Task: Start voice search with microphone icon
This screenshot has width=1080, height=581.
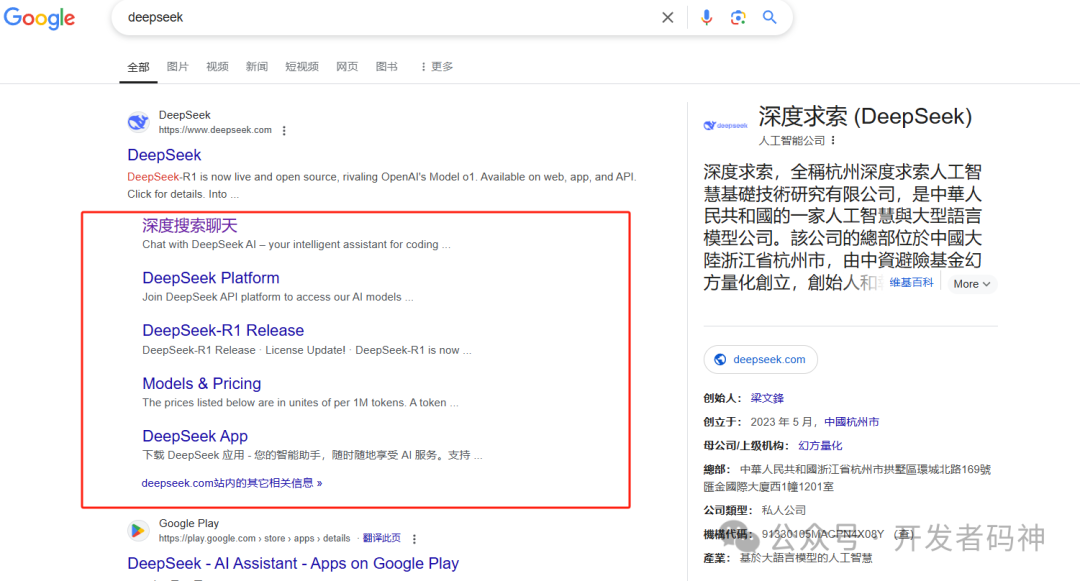Action: click(706, 18)
